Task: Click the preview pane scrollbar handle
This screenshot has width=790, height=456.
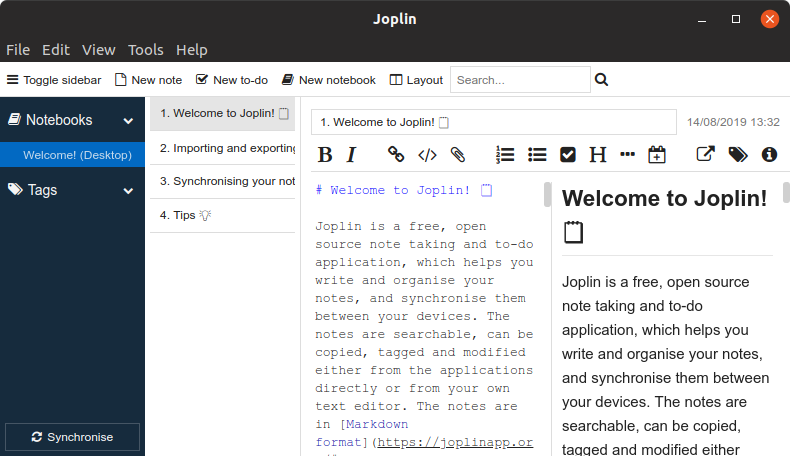Action: (786, 193)
